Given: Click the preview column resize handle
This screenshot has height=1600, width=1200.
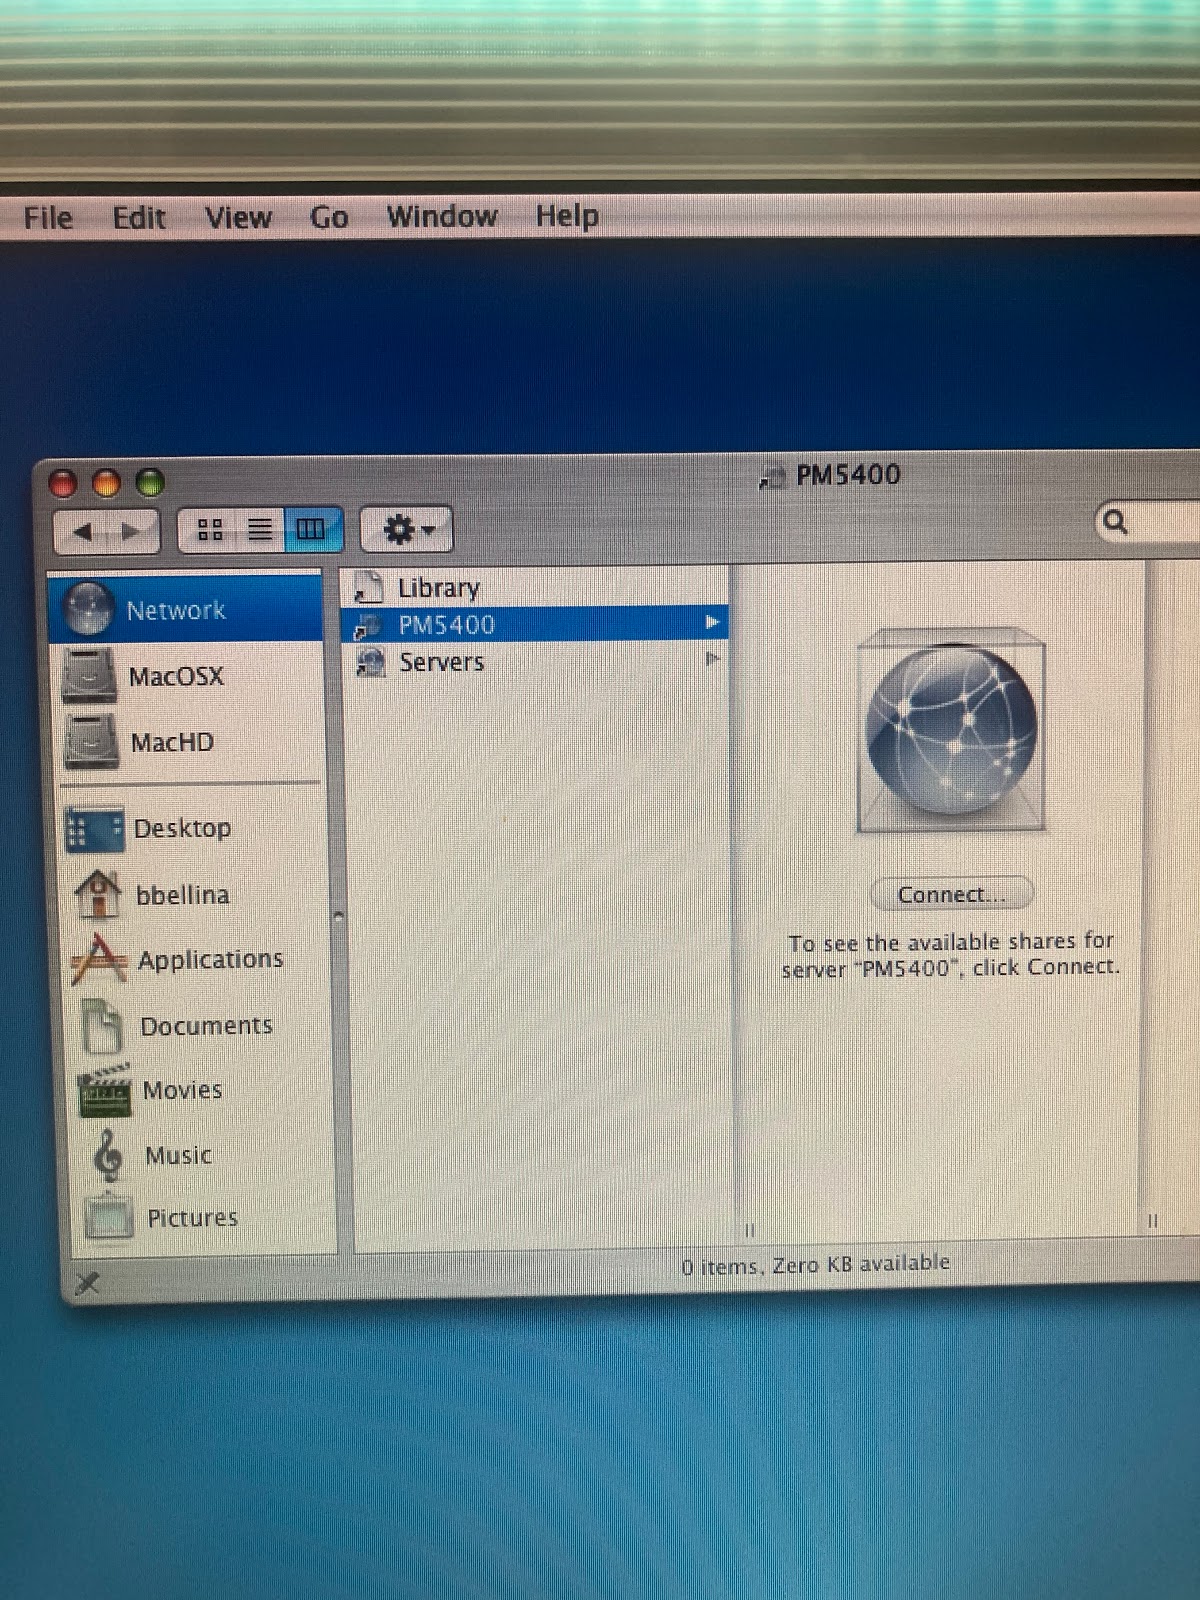Looking at the screenshot, I should click(x=1152, y=1221).
